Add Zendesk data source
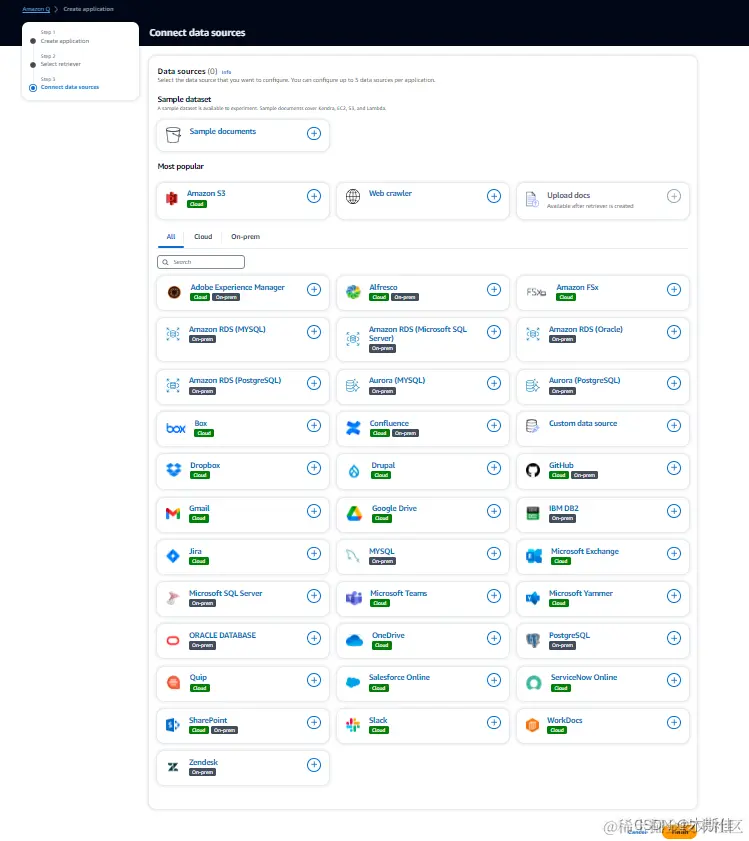Image resolution: width=749 pixels, height=841 pixels. click(x=314, y=765)
